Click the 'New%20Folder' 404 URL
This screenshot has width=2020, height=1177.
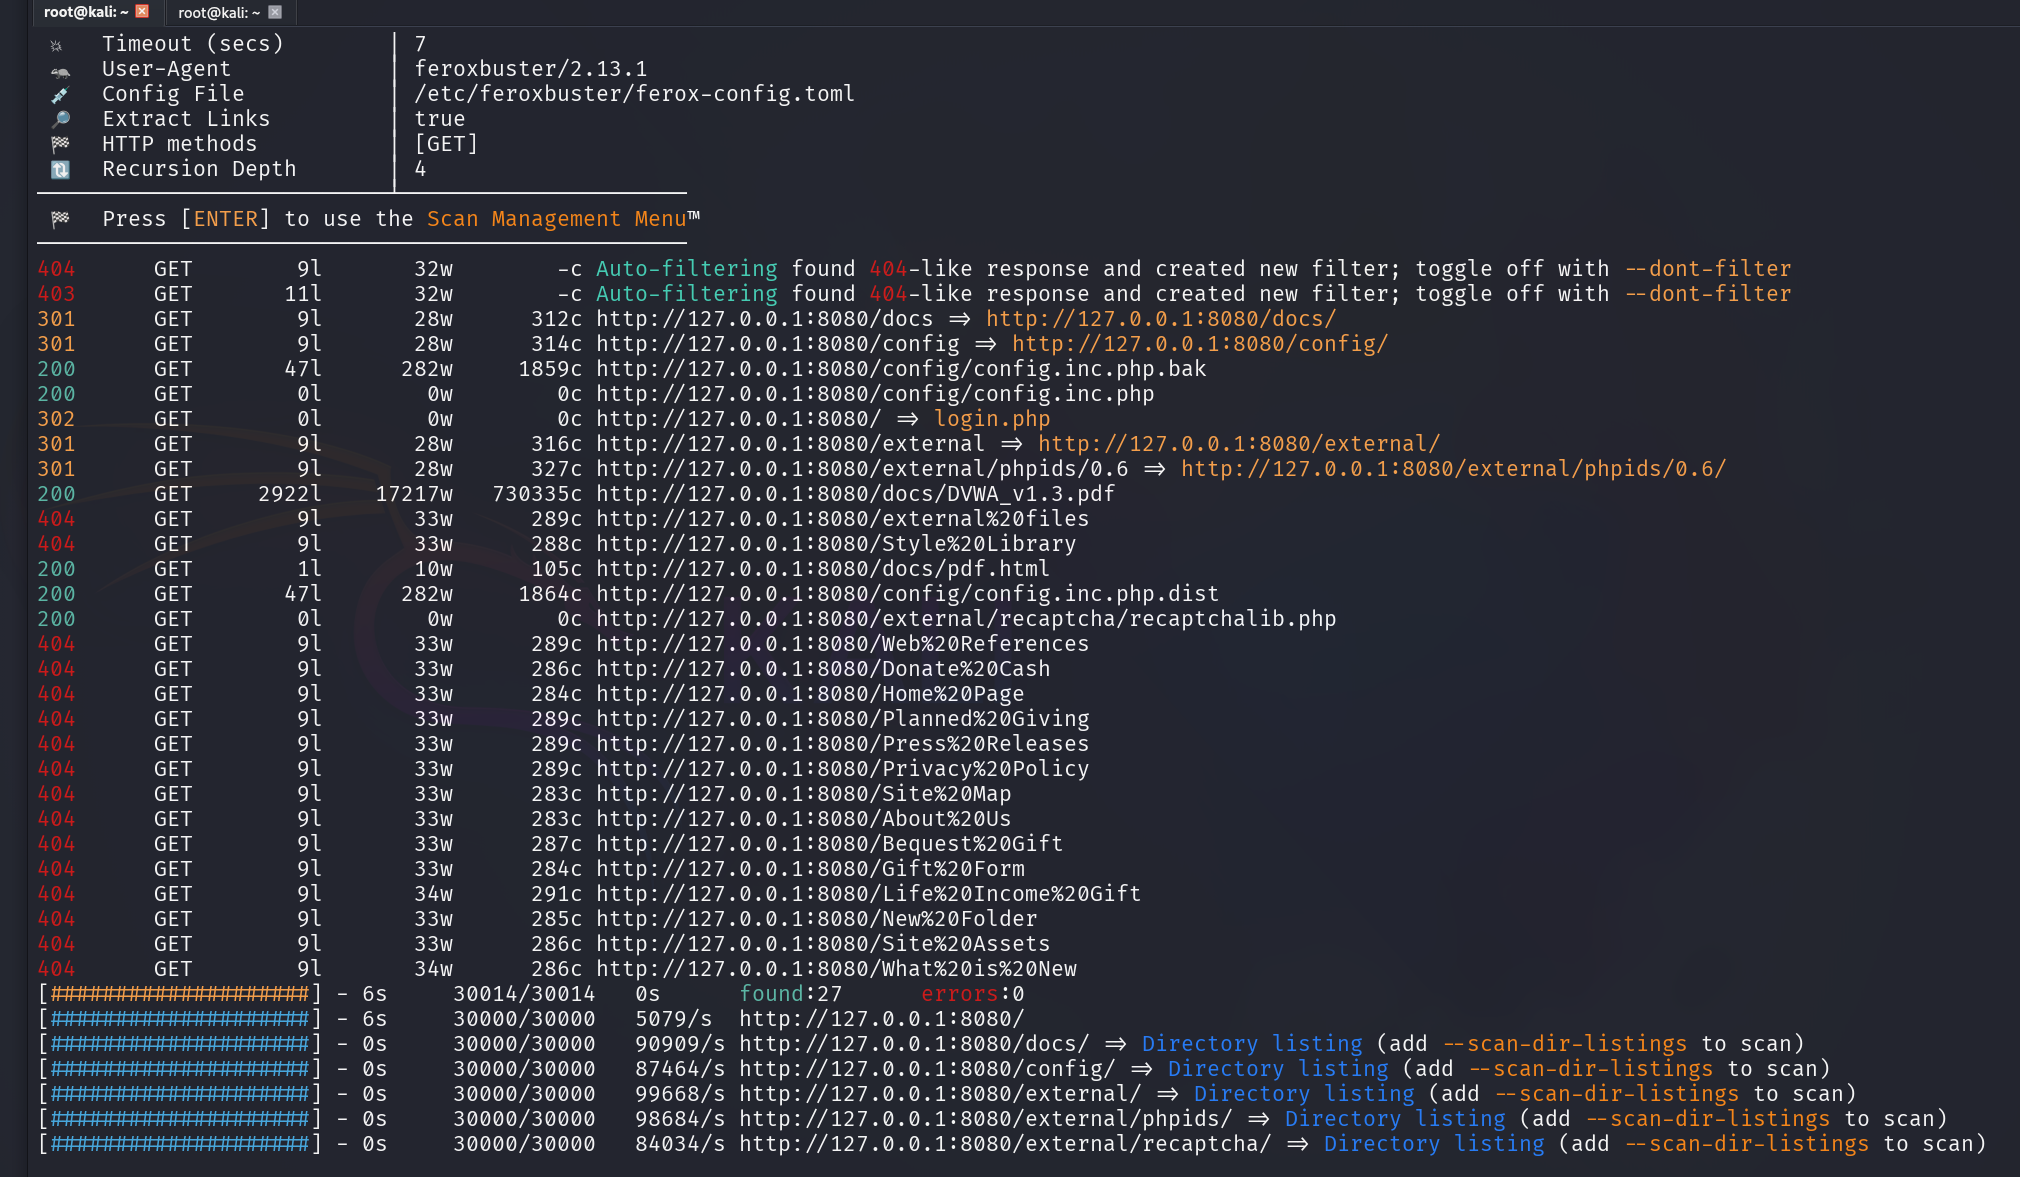click(816, 919)
